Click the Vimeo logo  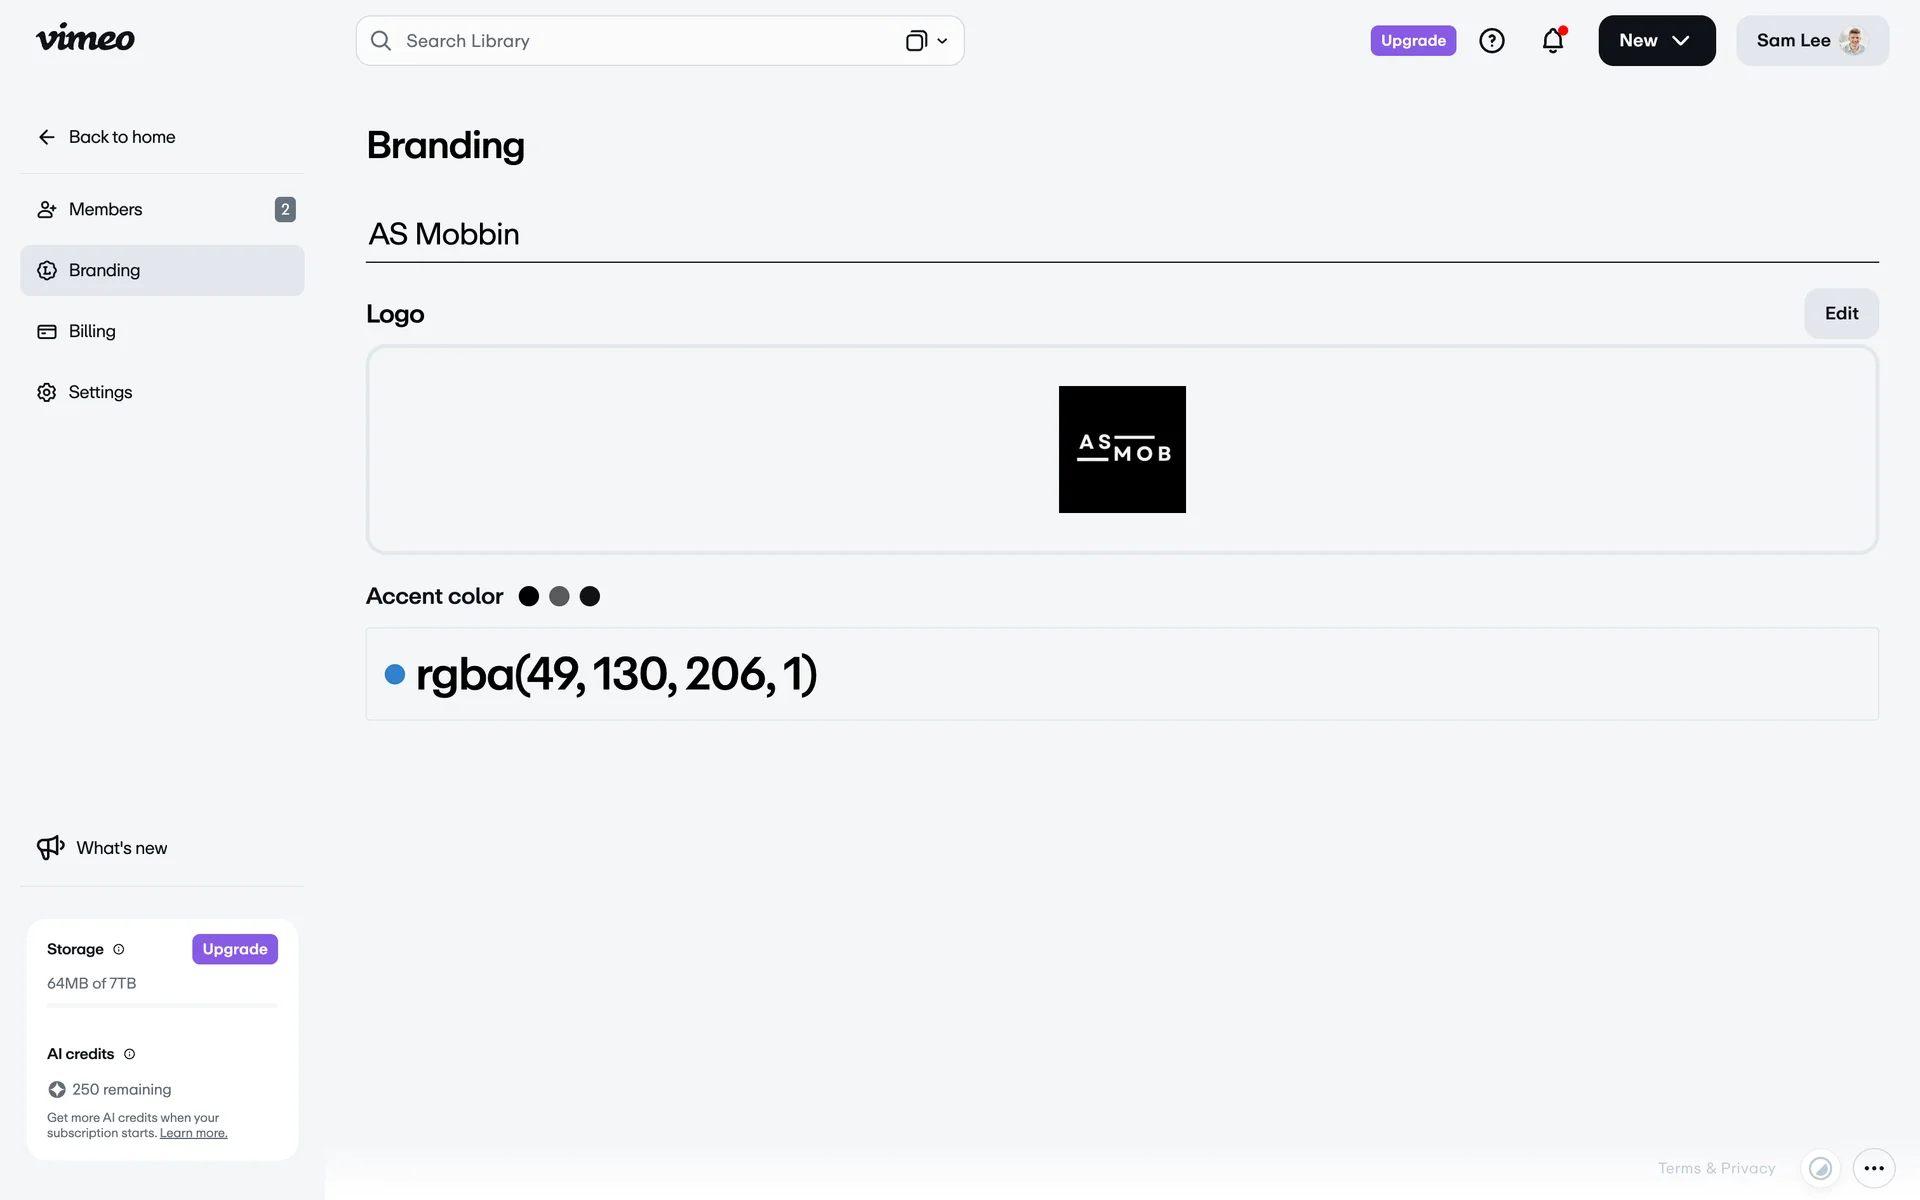85,39
